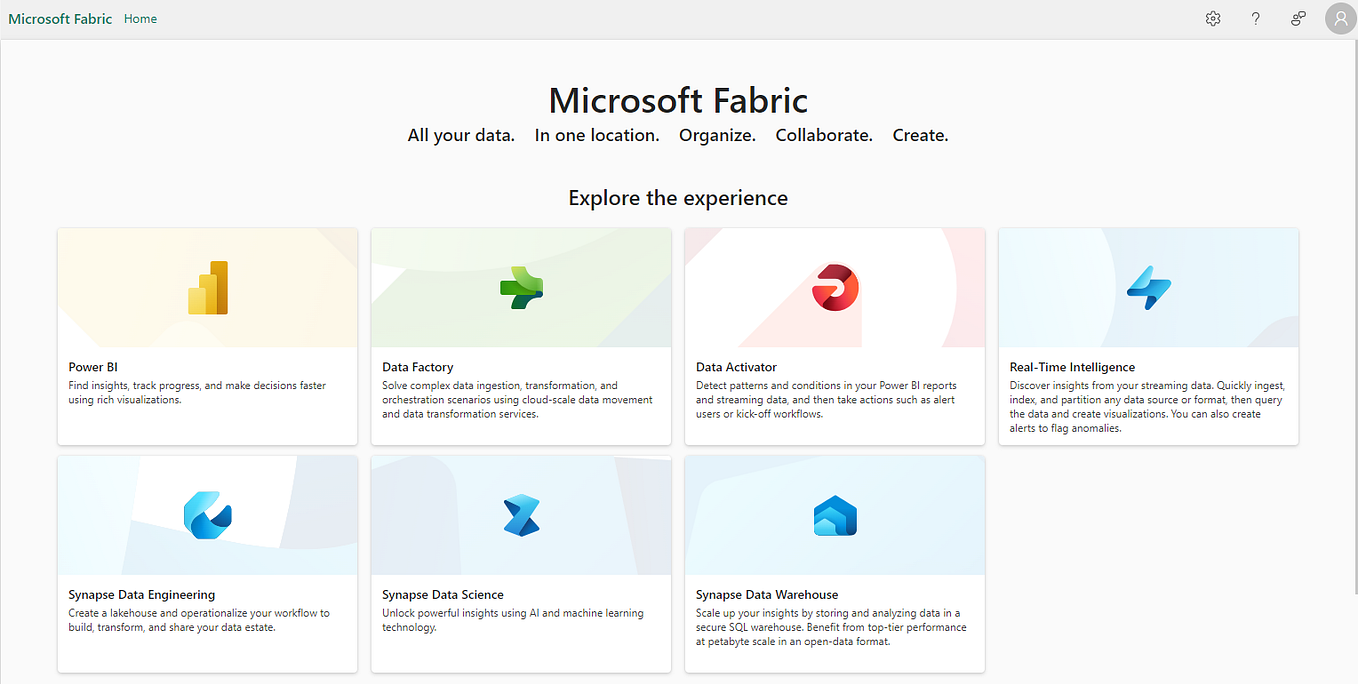The height and width of the screenshot is (684, 1358).
Task: Click the 'Collaborate.' tagline word
Action: 824,135
